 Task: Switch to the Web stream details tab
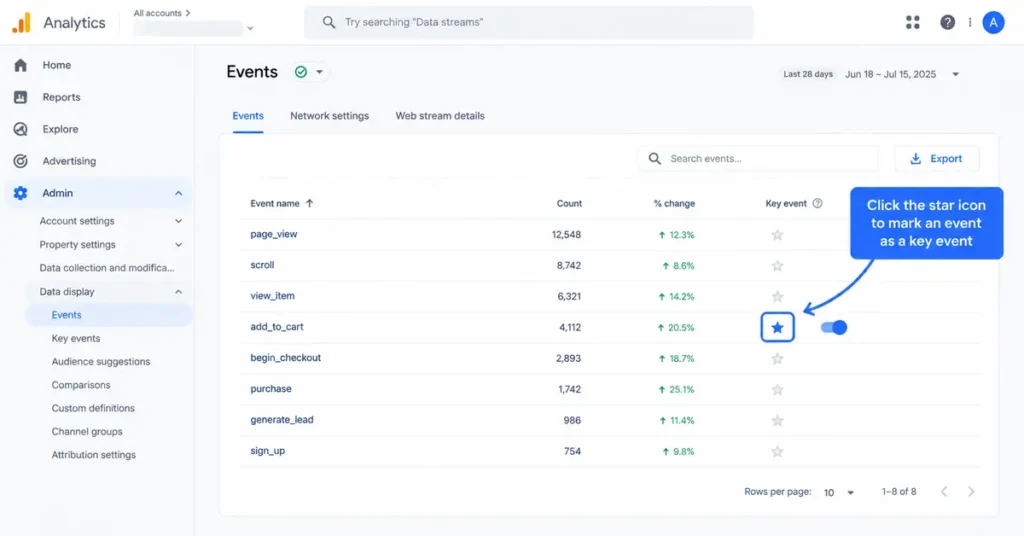tap(440, 116)
